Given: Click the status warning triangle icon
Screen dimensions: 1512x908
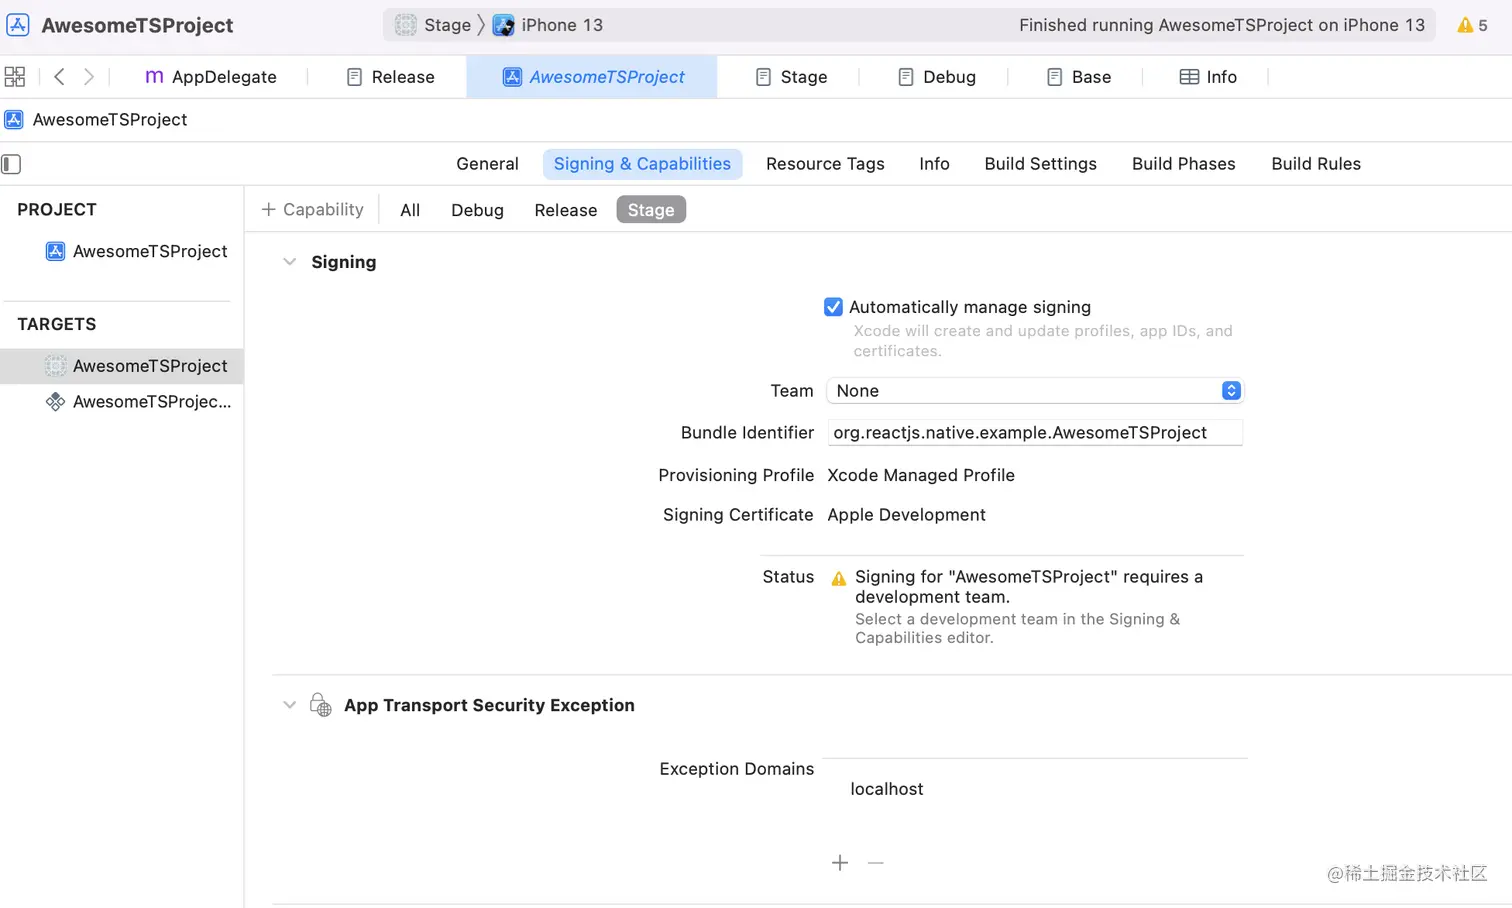Looking at the screenshot, I should pos(839,578).
